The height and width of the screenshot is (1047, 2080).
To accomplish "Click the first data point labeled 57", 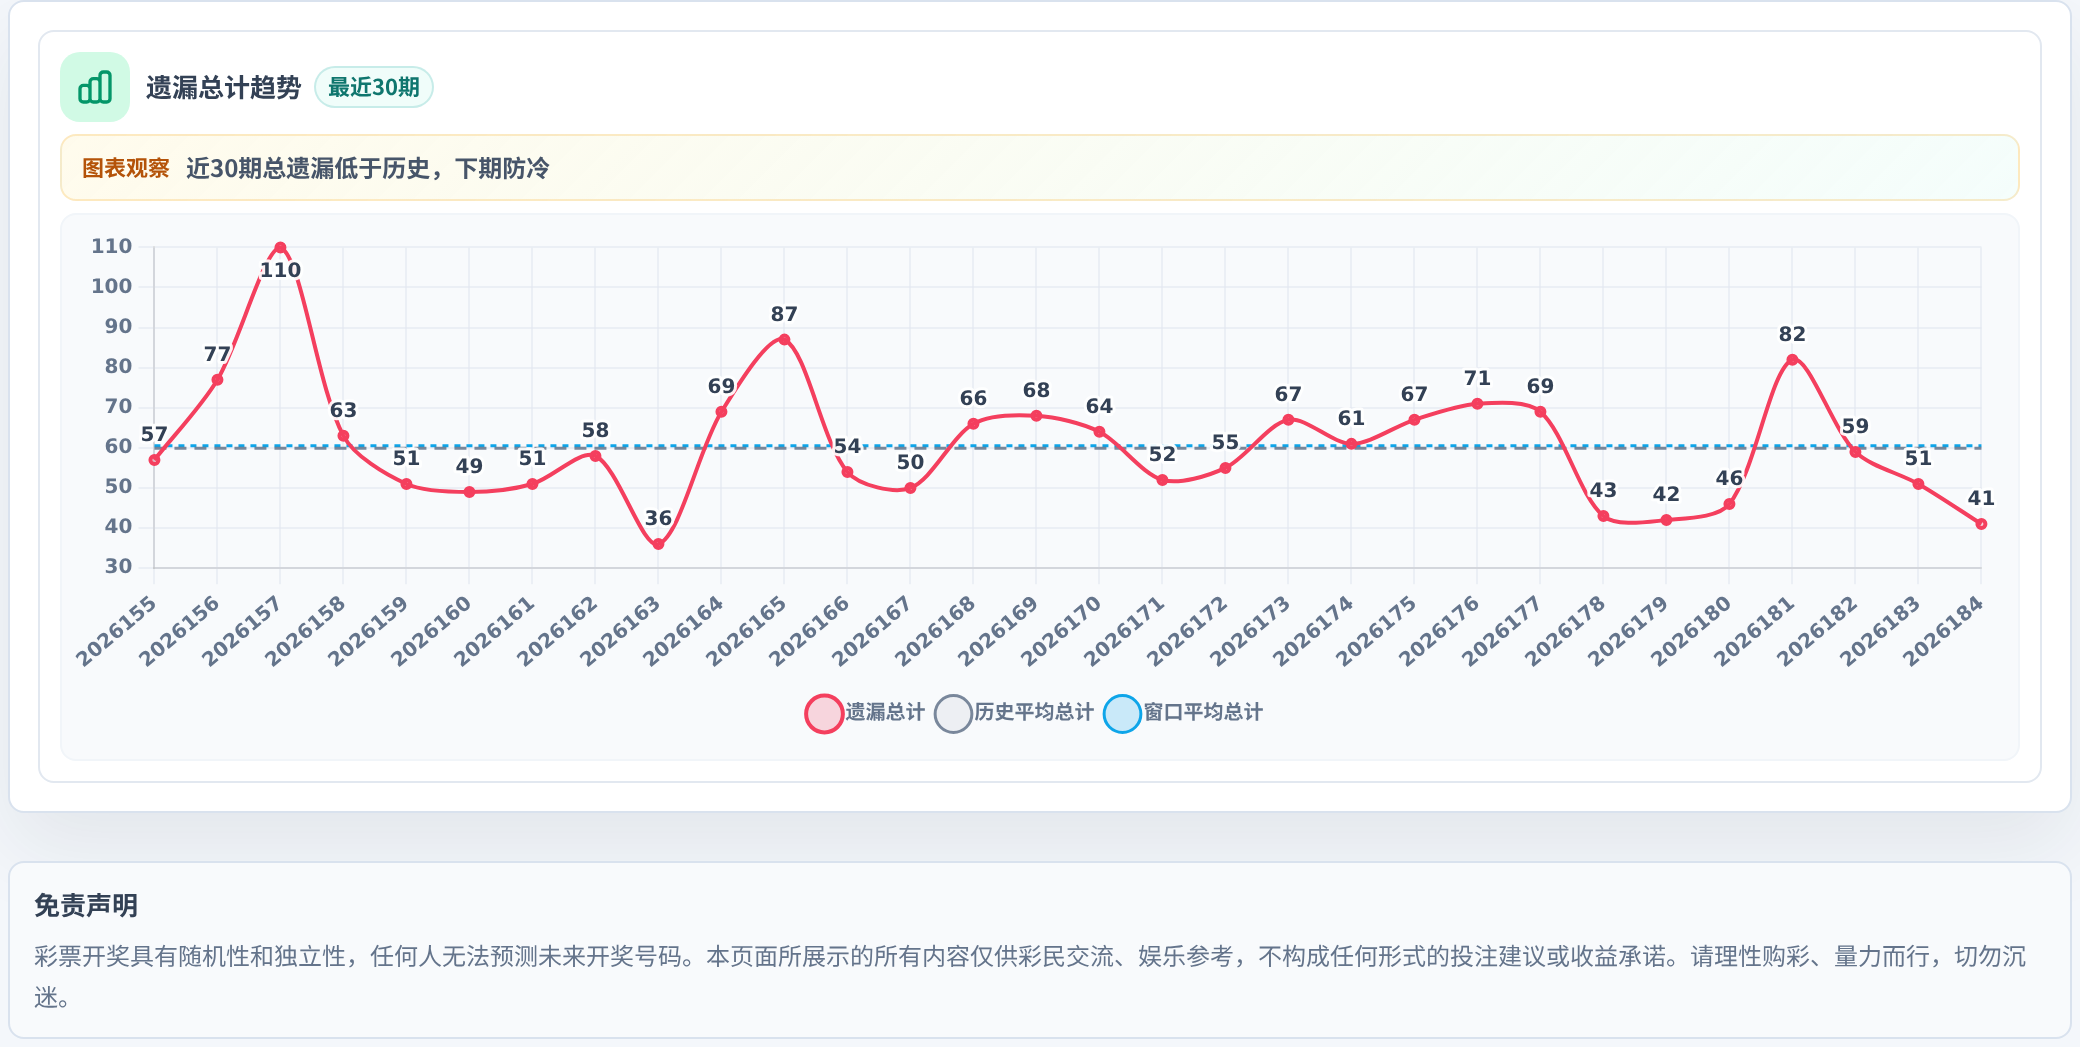I will tap(154, 460).
